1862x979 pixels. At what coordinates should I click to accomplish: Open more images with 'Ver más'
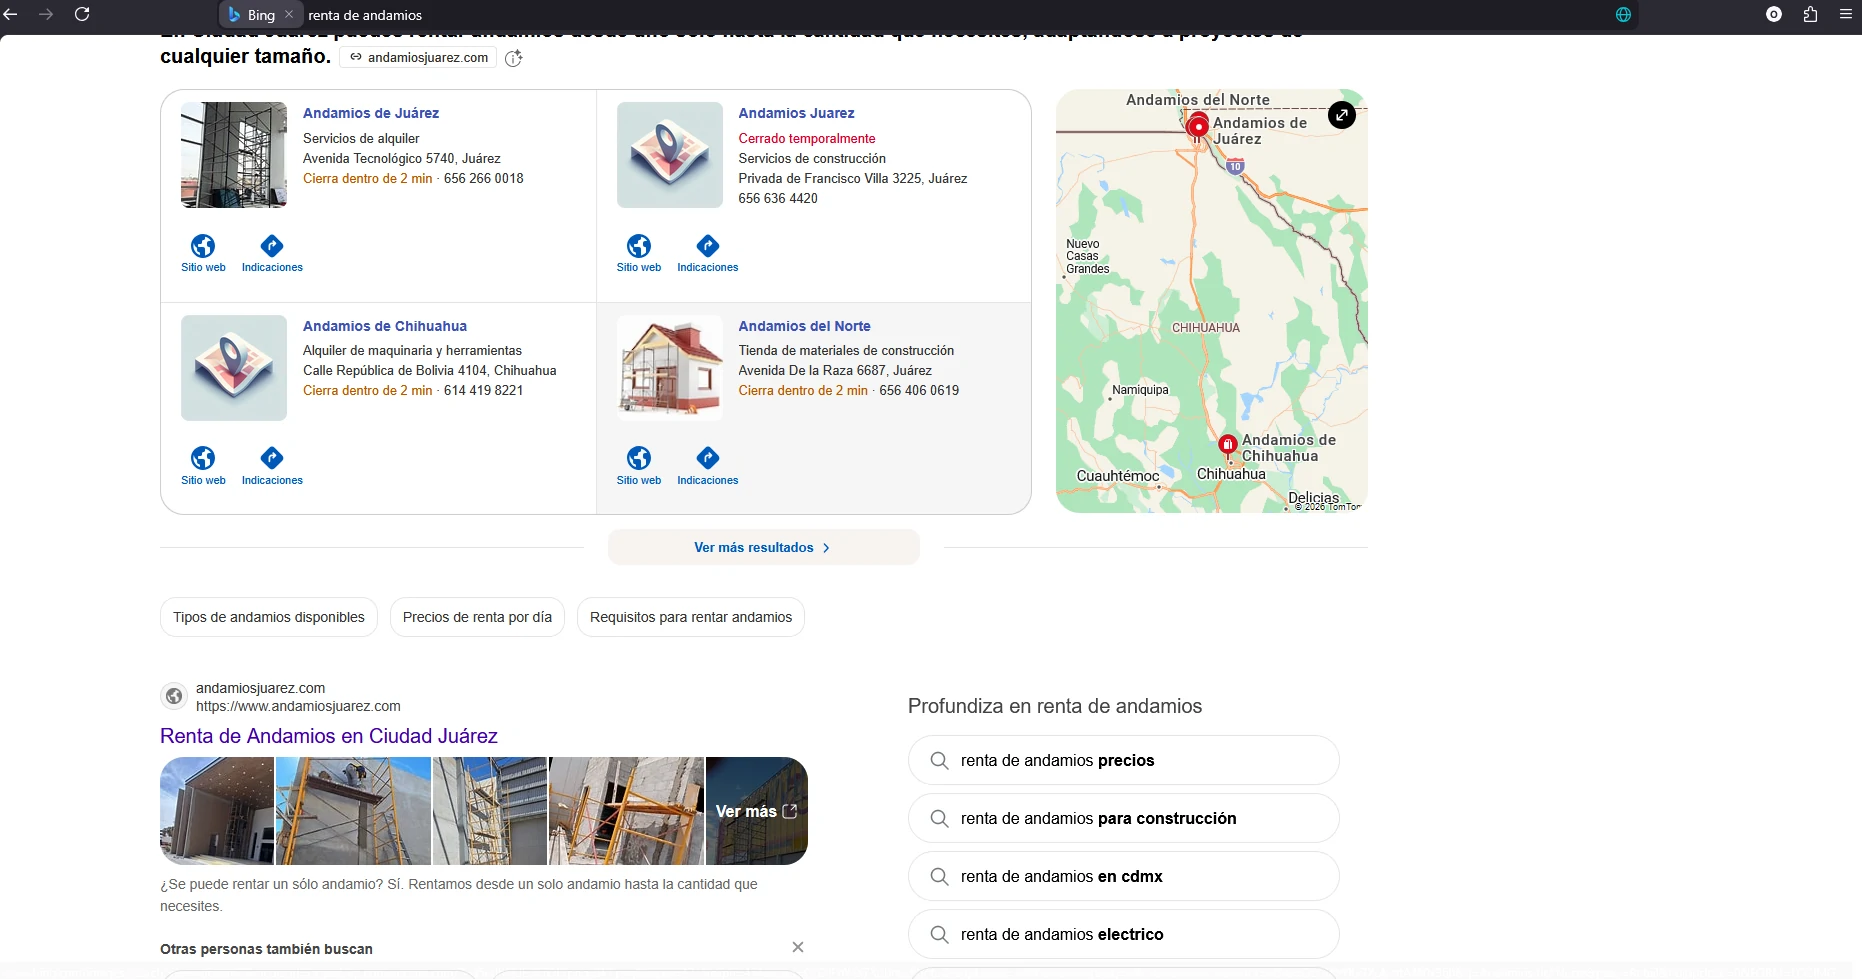coord(757,811)
